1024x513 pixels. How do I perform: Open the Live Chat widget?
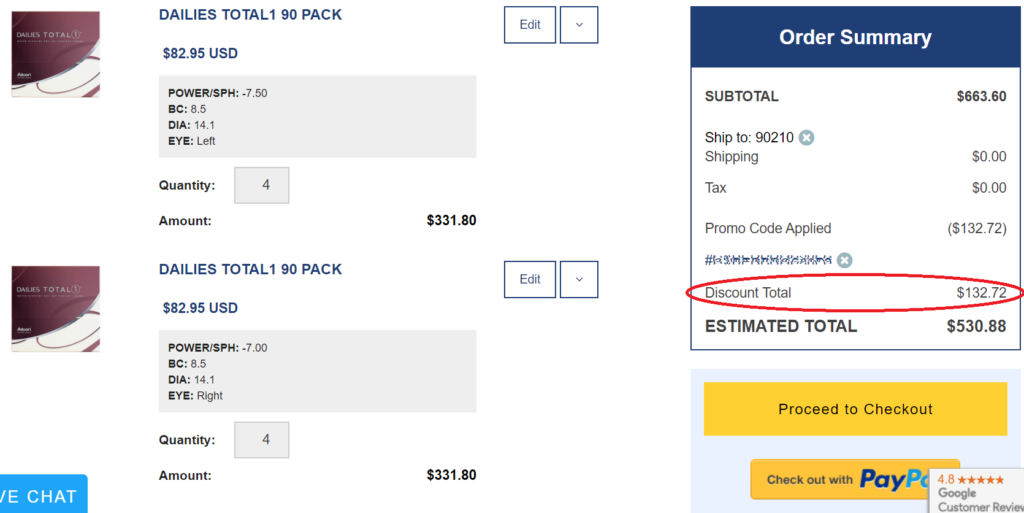tap(40, 496)
